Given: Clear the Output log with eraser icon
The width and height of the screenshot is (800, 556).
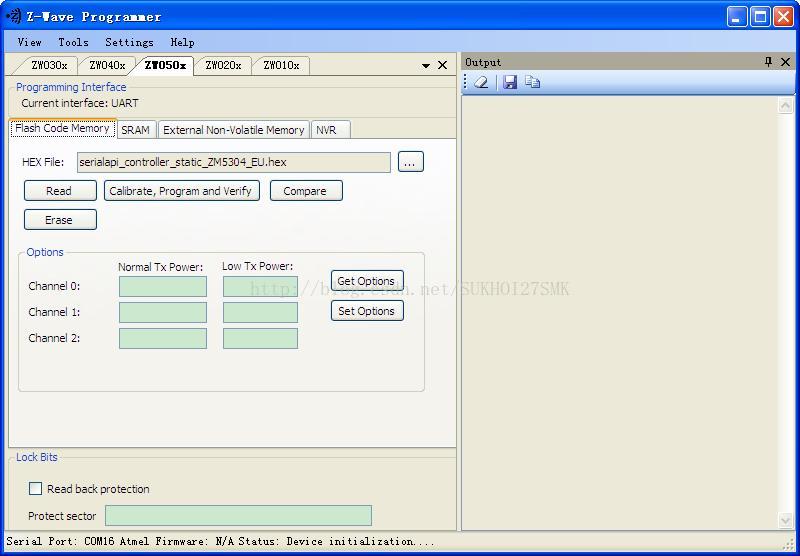Looking at the screenshot, I should pyautogui.click(x=481, y=82).
